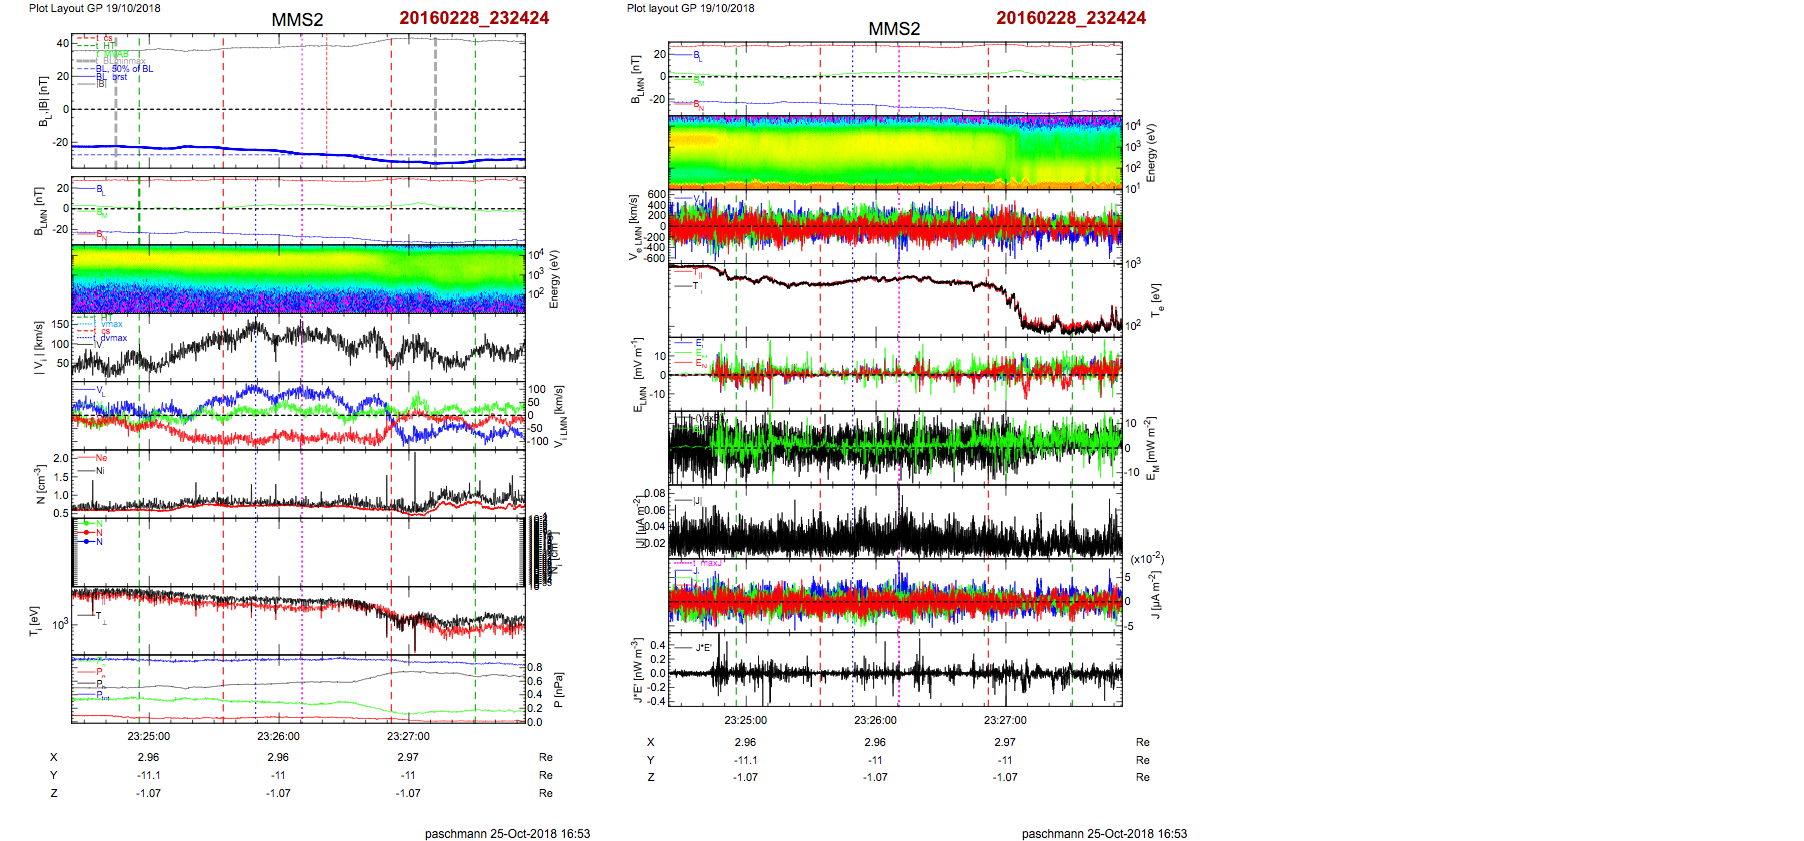Viewport: 1804px width, 841px height.
Task: Click the 'P [nPa]' axis label on left plot
Action: [558, 690]
